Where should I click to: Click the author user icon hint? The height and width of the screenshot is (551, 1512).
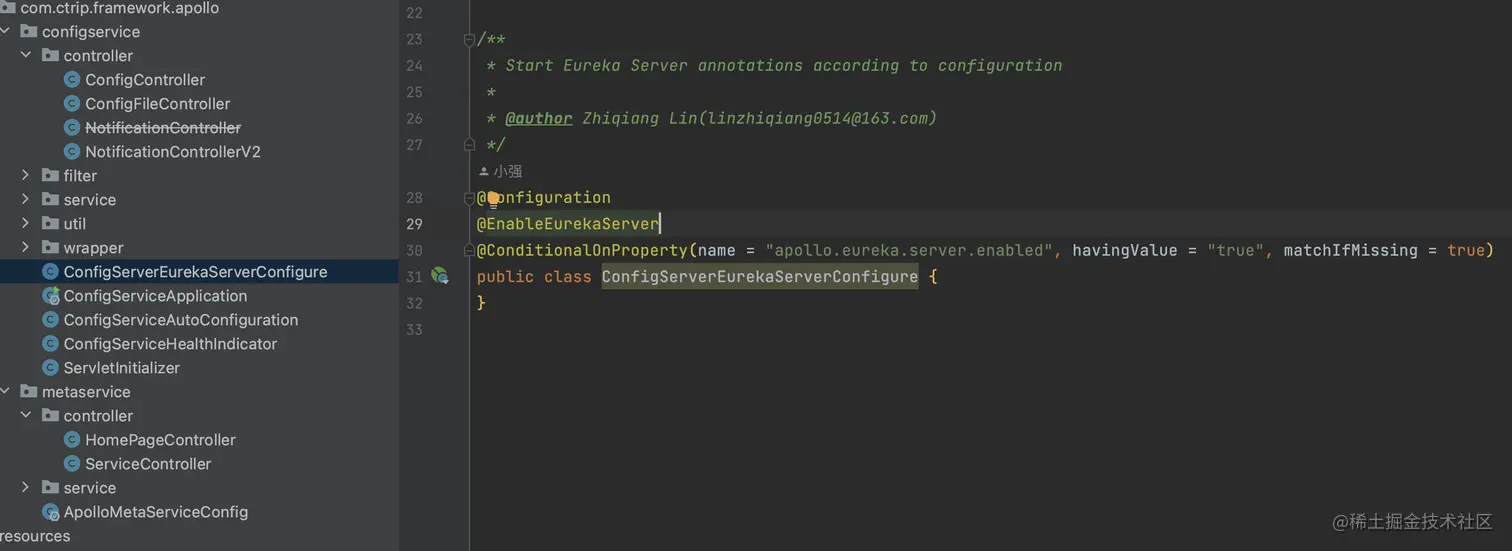click(485, 172)
